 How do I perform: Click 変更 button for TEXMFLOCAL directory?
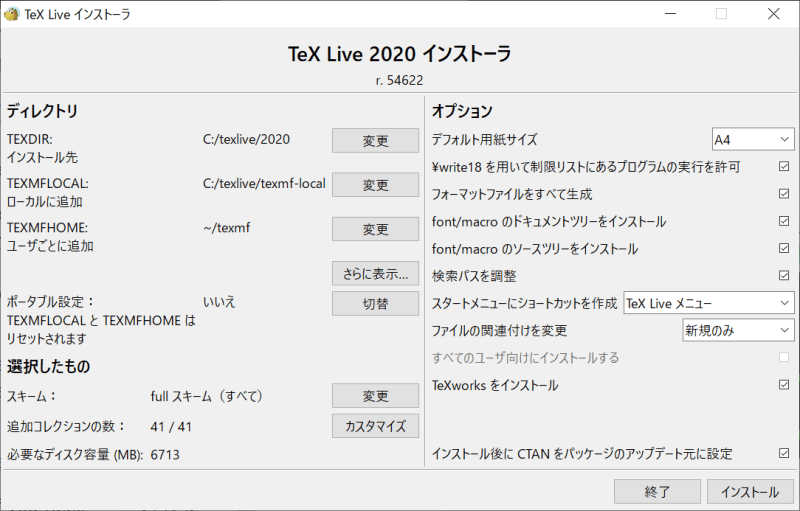[375, 185]
